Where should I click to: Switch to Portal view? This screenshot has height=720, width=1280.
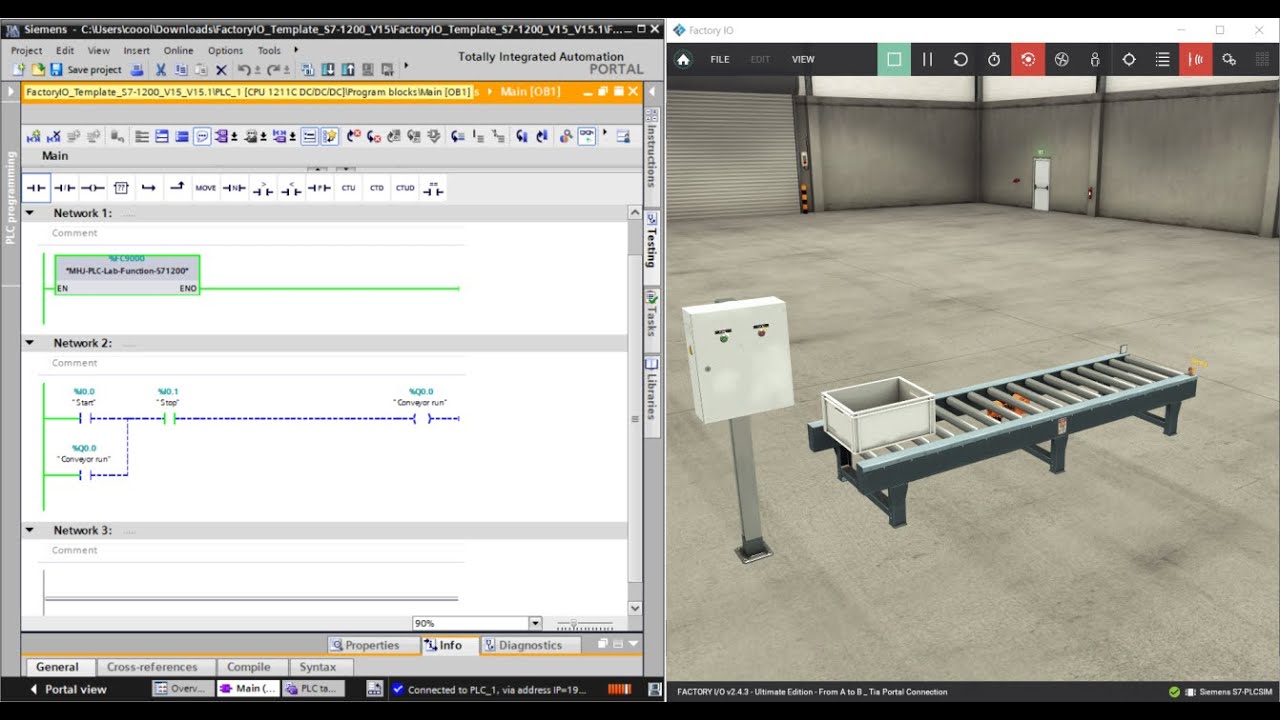[x=68, y=689]
